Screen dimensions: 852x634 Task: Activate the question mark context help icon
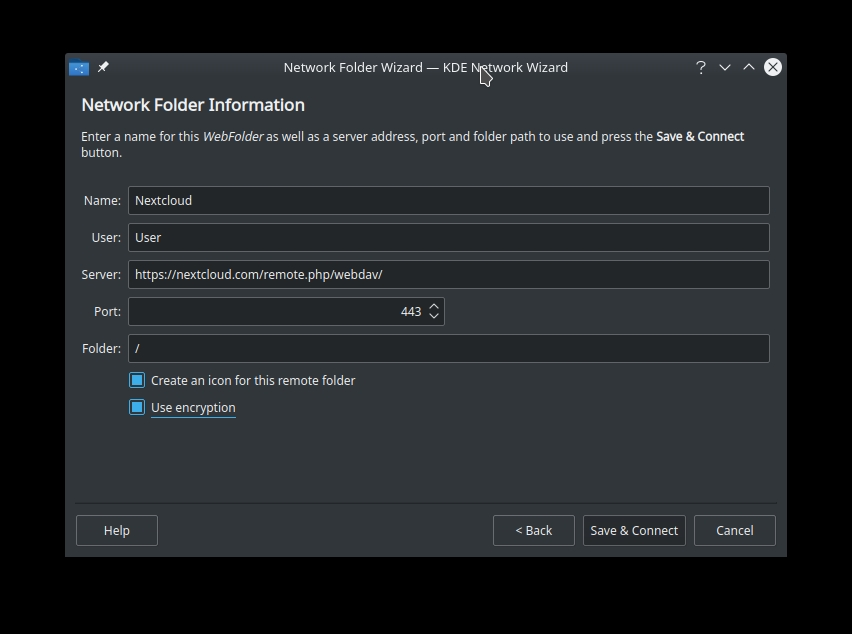700,67
